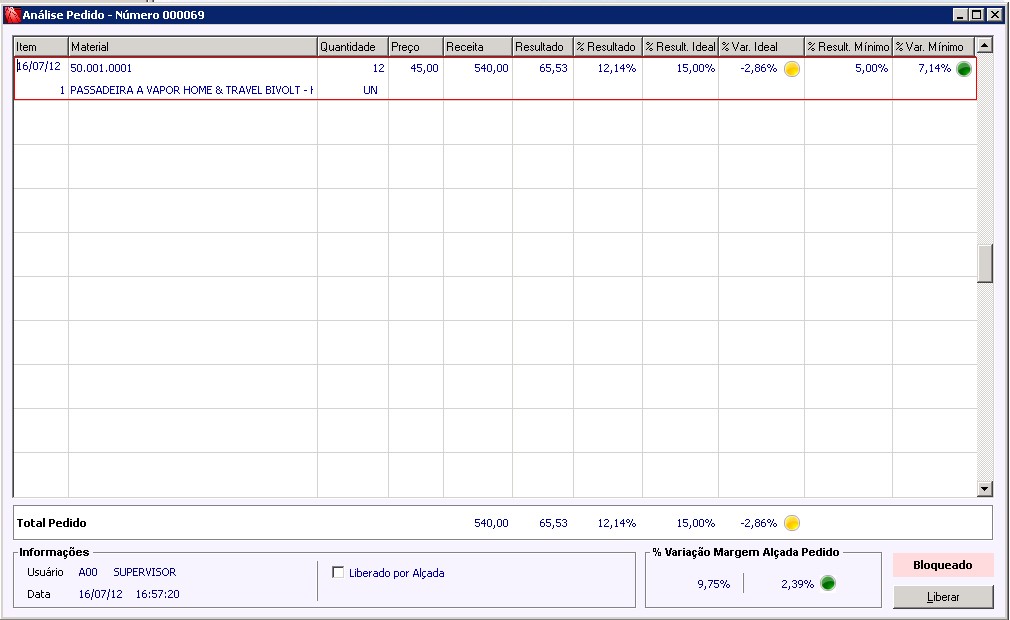Click -2,86% variation in item row
This screenshot has height=620, width=1010.
(x=759, y=68)
